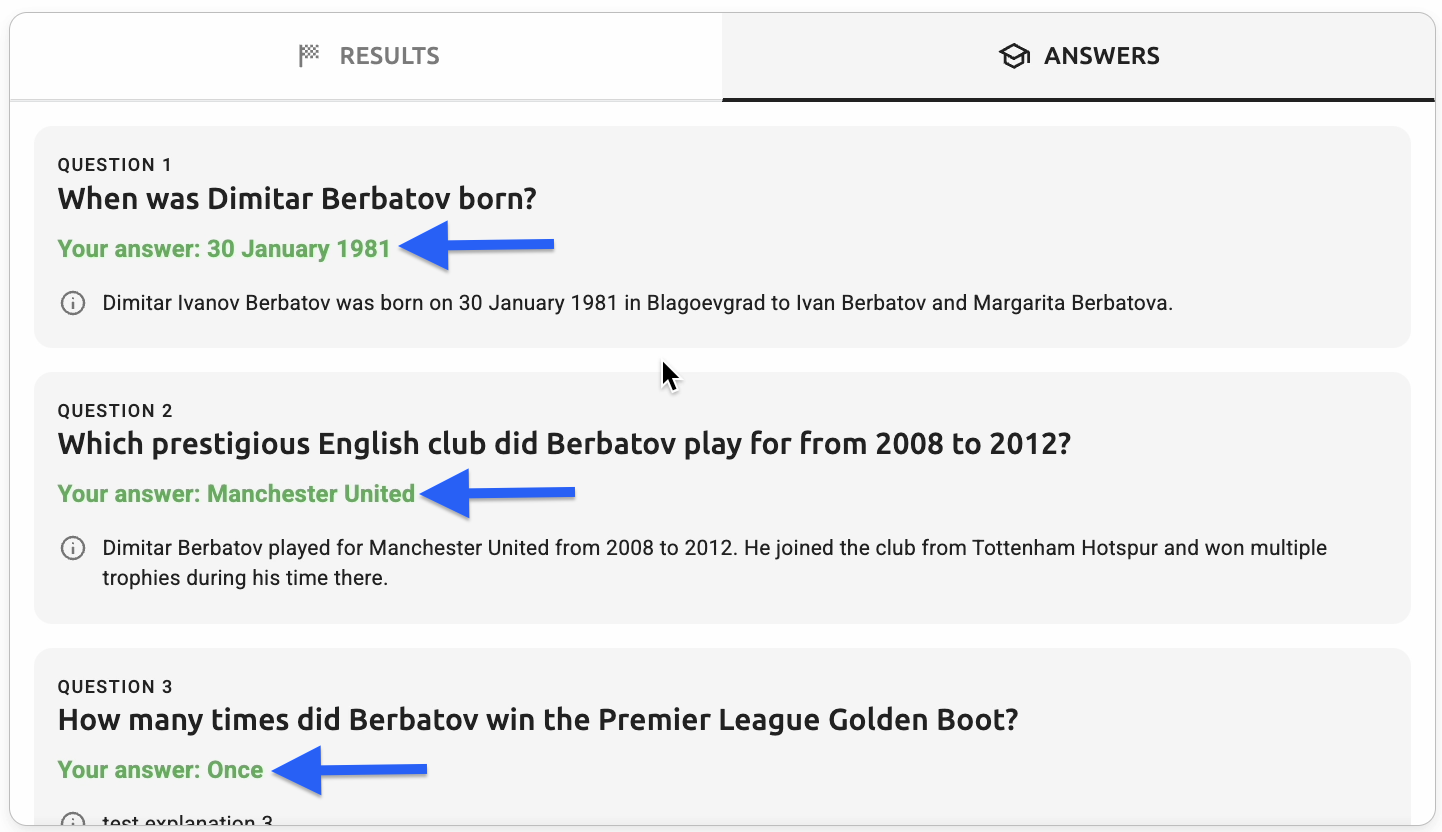Click the blue arrow beside Manchester United
The height and width of the screenshot is (832, 1442).
497,493
